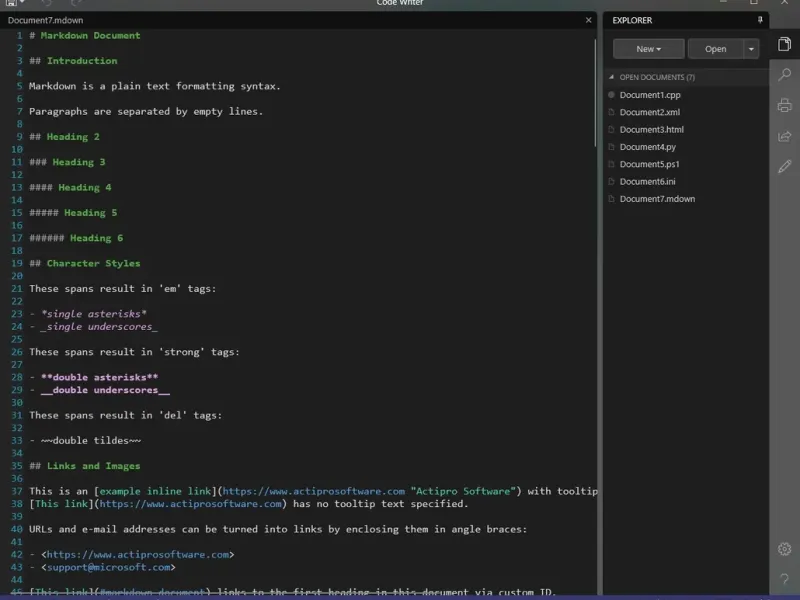Open the Explorer documents sidebar icon
800x600 pixels.
coord(785,44)
